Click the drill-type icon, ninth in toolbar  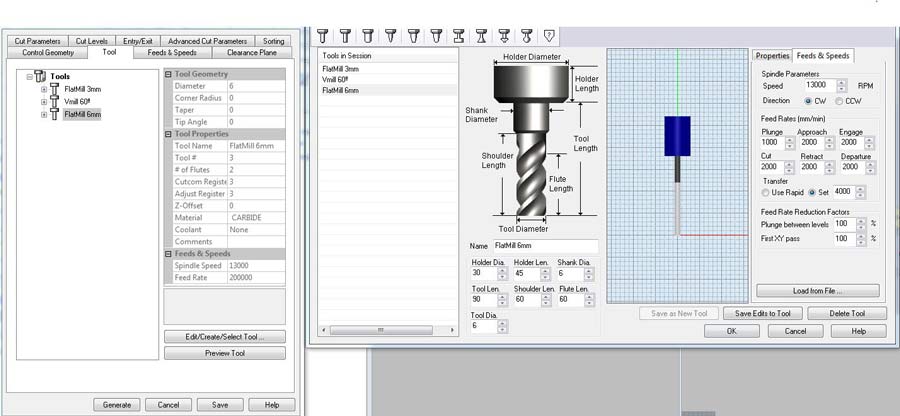tap(504, 36)
